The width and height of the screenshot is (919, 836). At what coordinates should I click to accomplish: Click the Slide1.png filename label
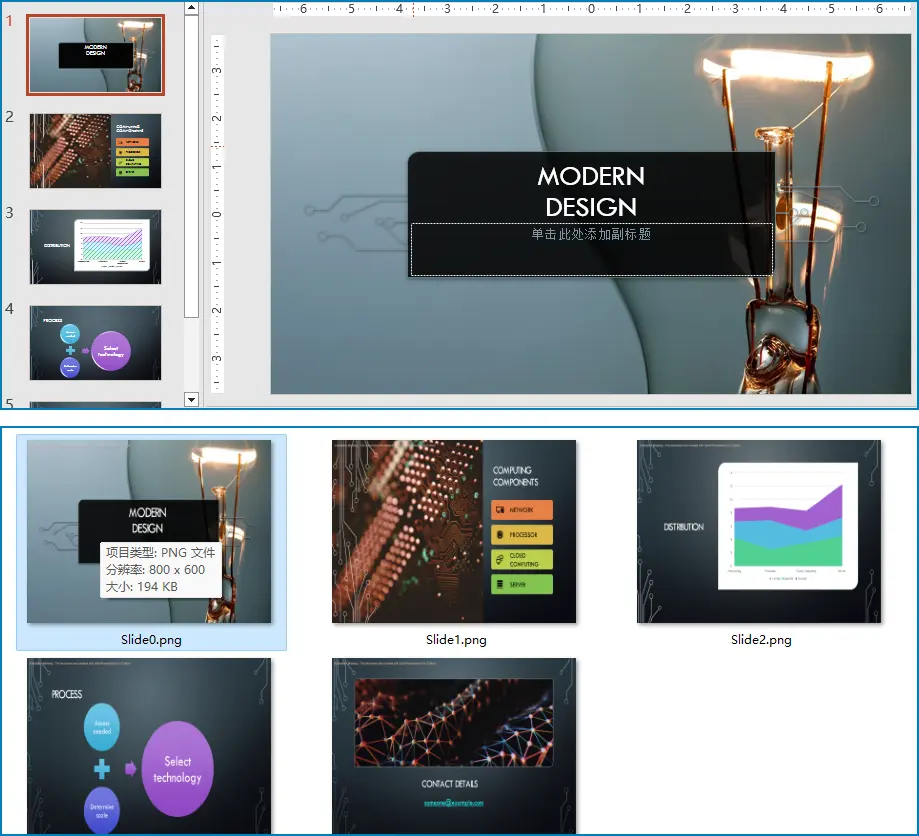coord(456,640)
